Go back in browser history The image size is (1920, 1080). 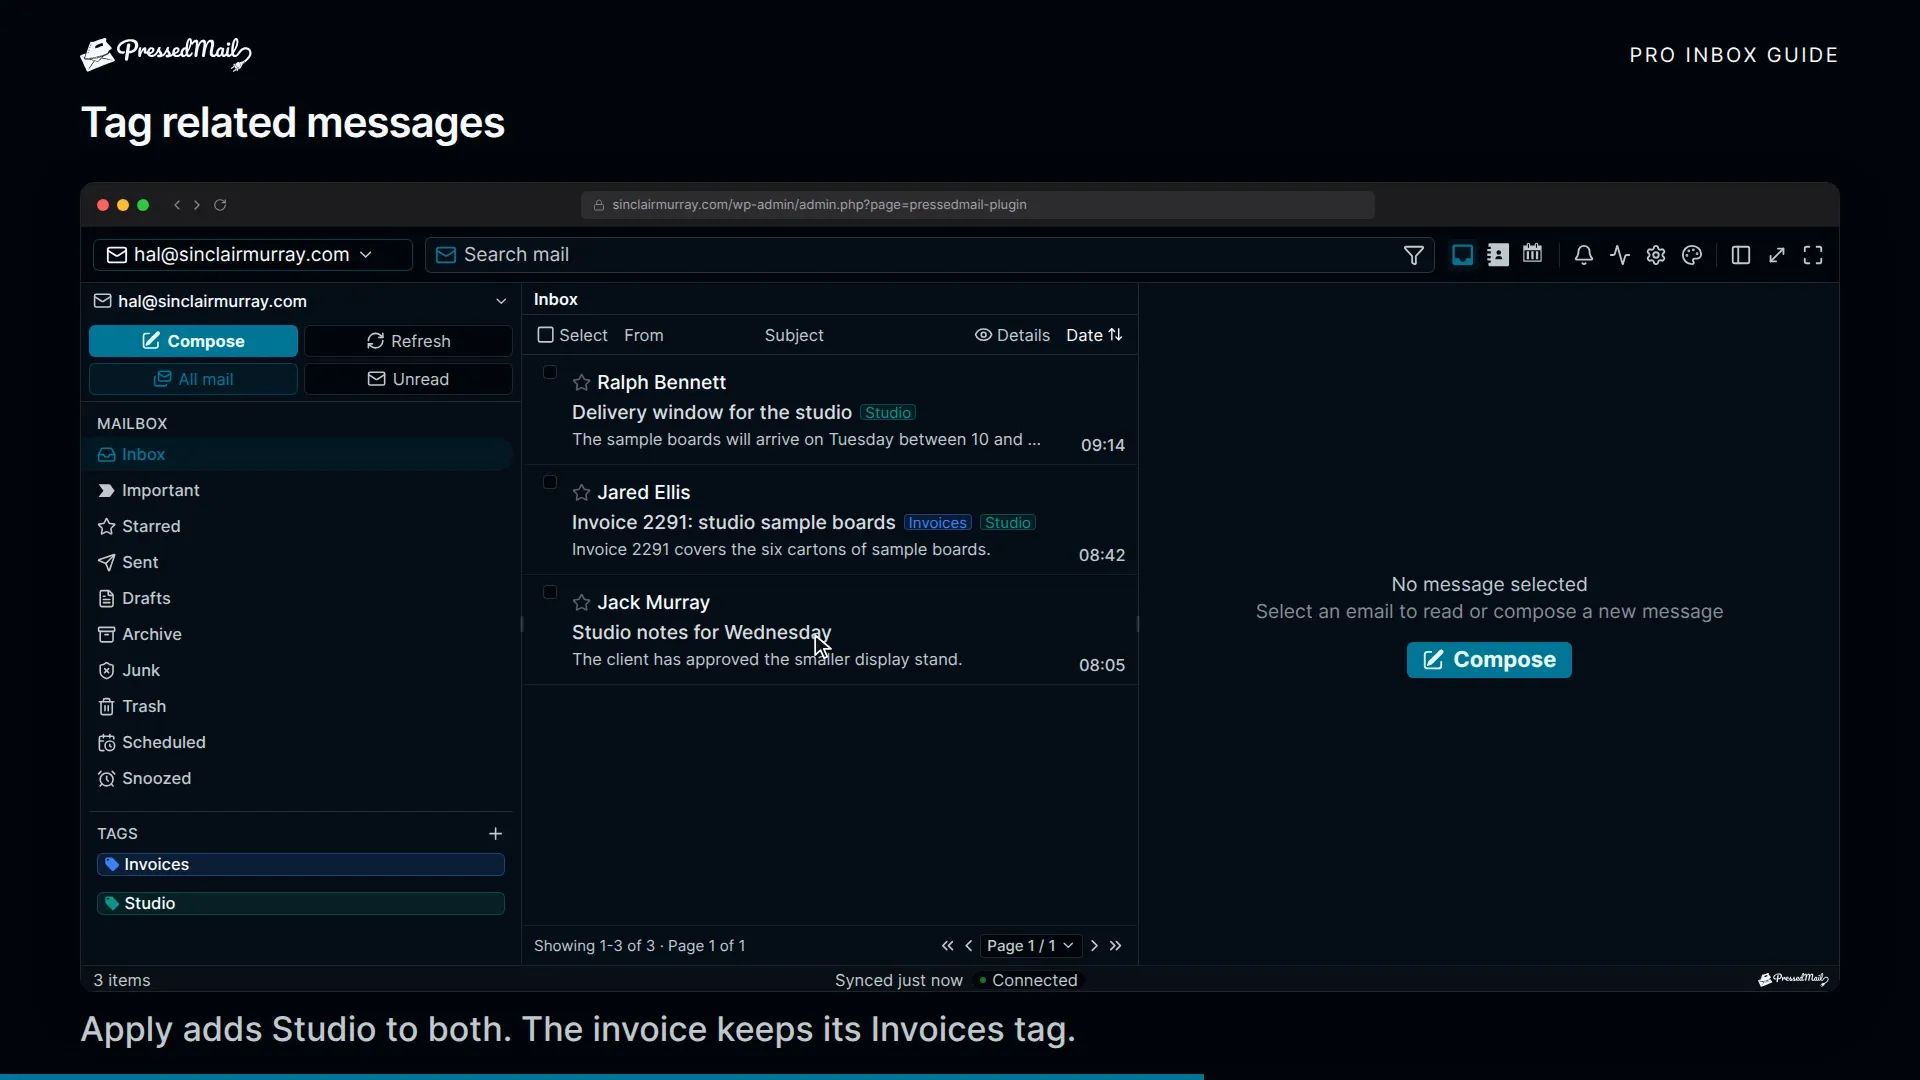177,205
